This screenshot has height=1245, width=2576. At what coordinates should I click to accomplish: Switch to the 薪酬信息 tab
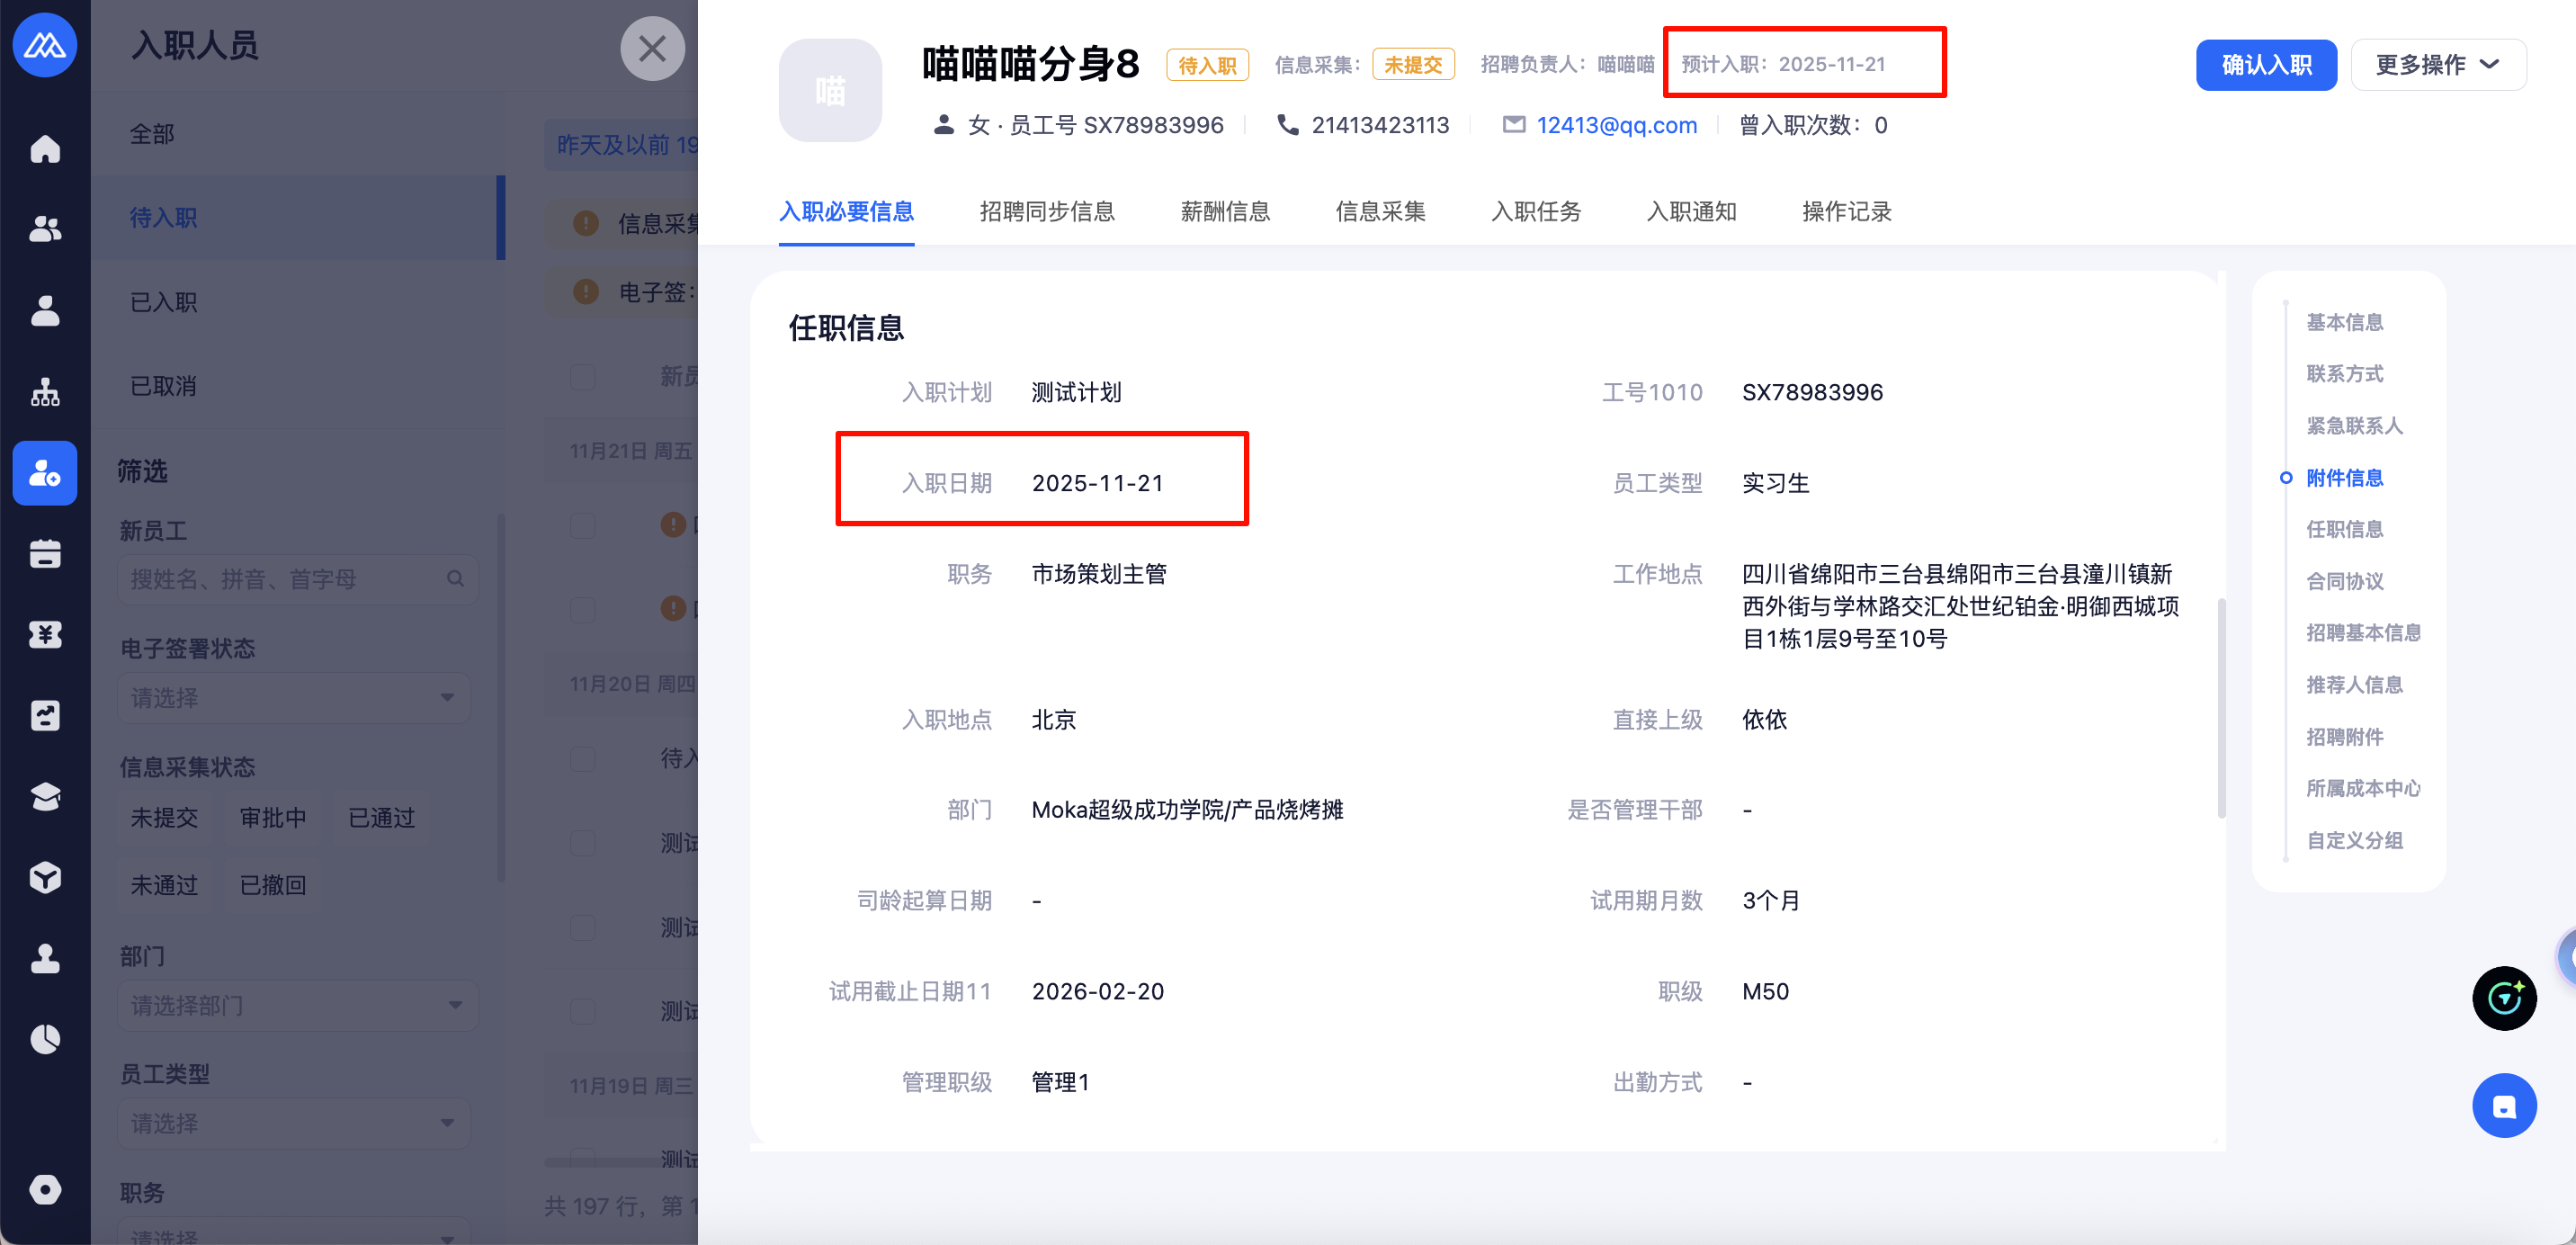pos(1224,212)
